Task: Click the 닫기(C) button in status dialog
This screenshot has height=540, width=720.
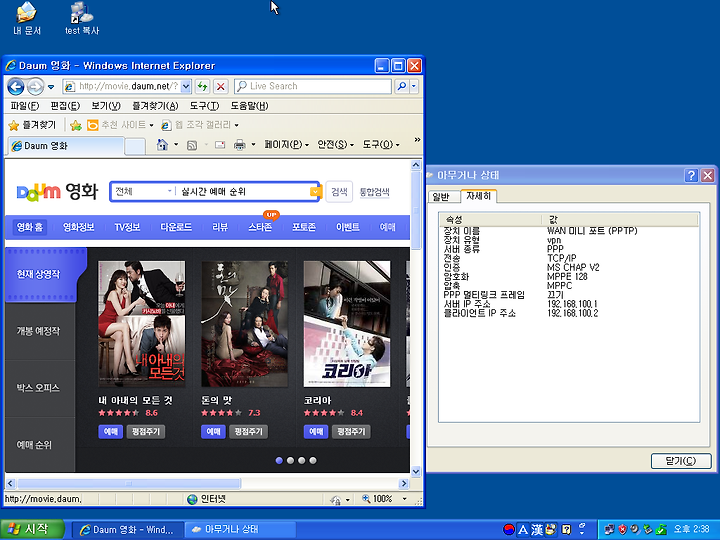Action: point(681,461)
